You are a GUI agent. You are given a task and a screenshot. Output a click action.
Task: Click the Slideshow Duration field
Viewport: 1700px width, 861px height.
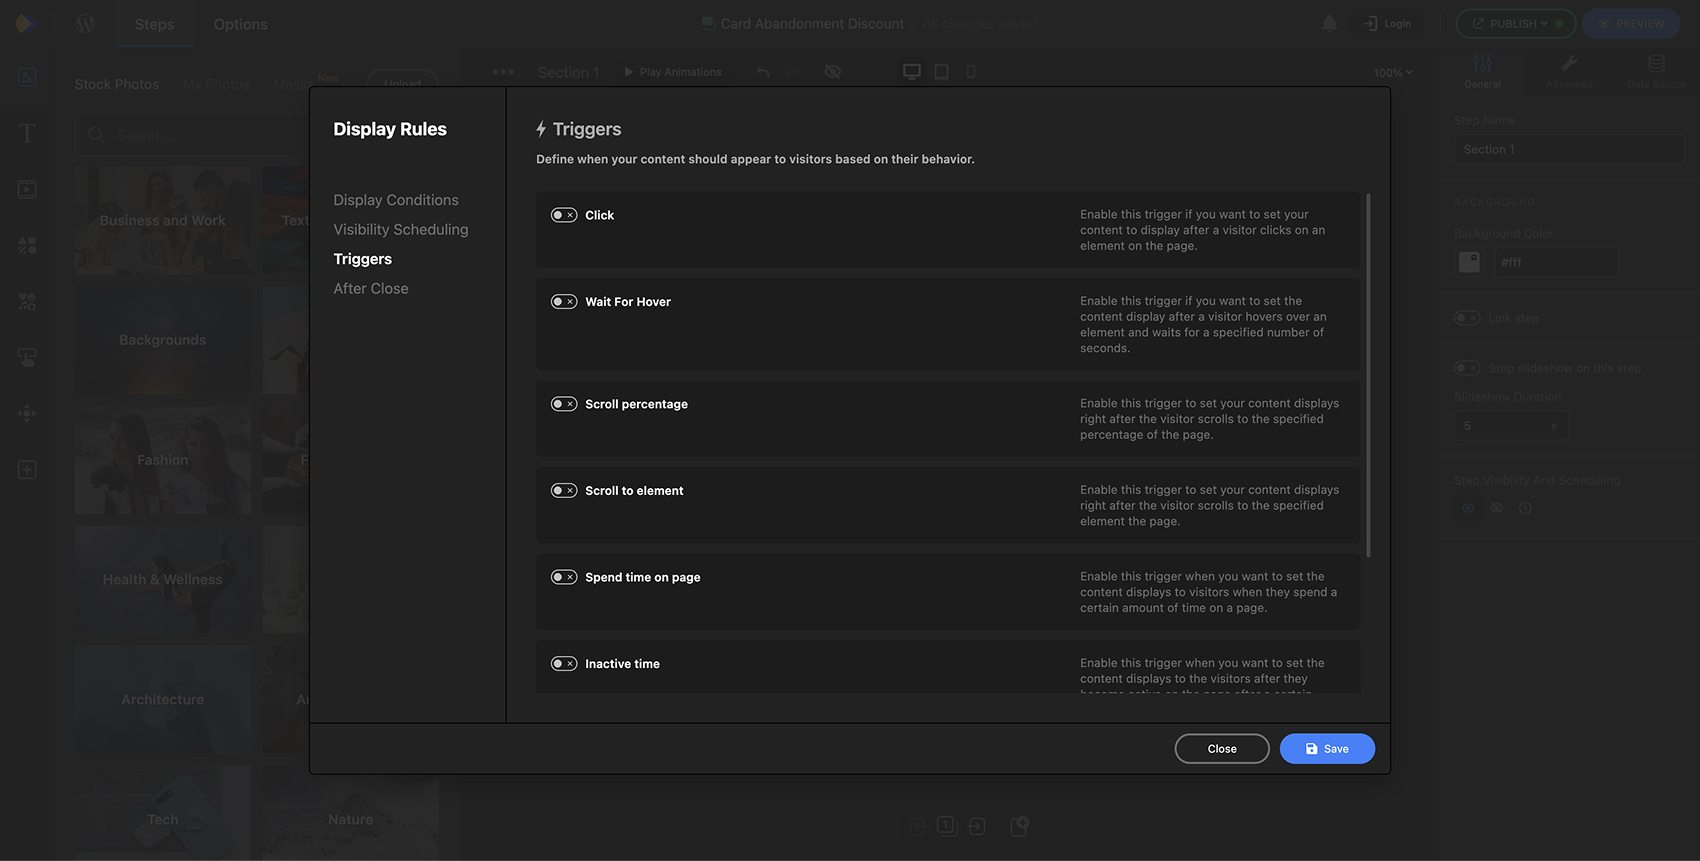pos(1511,426)
